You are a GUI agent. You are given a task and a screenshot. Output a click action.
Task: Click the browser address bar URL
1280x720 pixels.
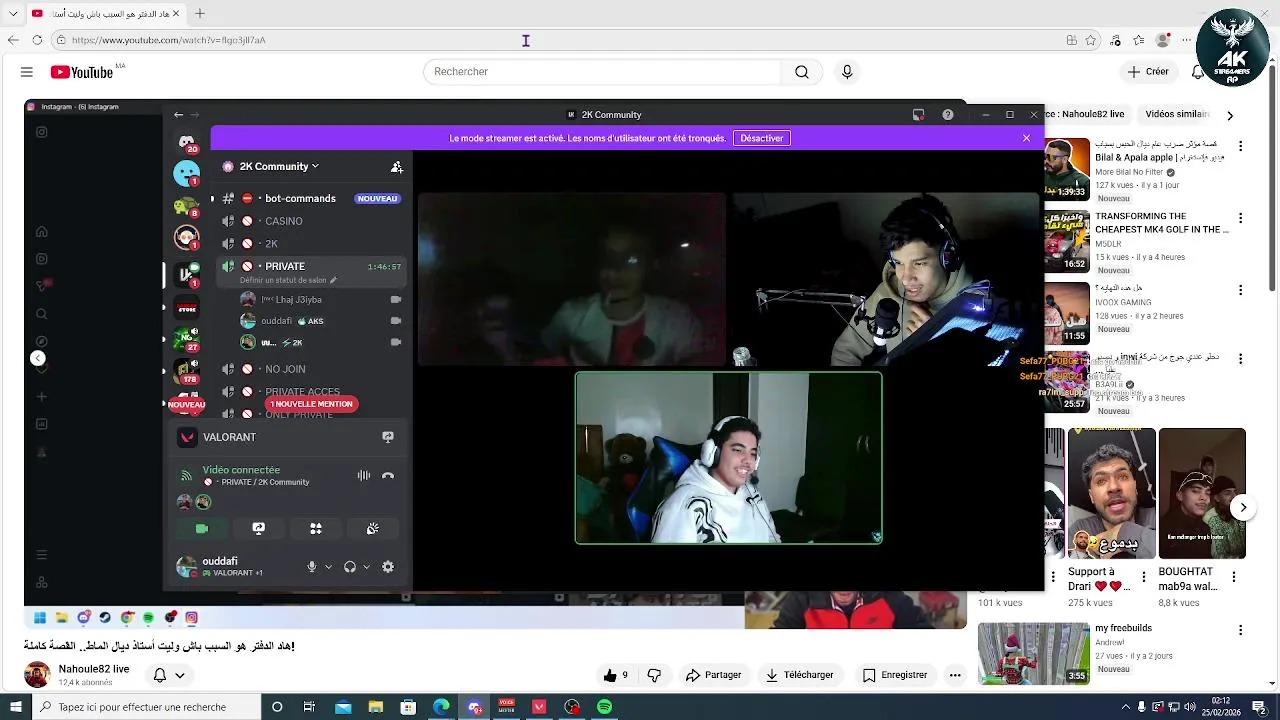(169, 40)
